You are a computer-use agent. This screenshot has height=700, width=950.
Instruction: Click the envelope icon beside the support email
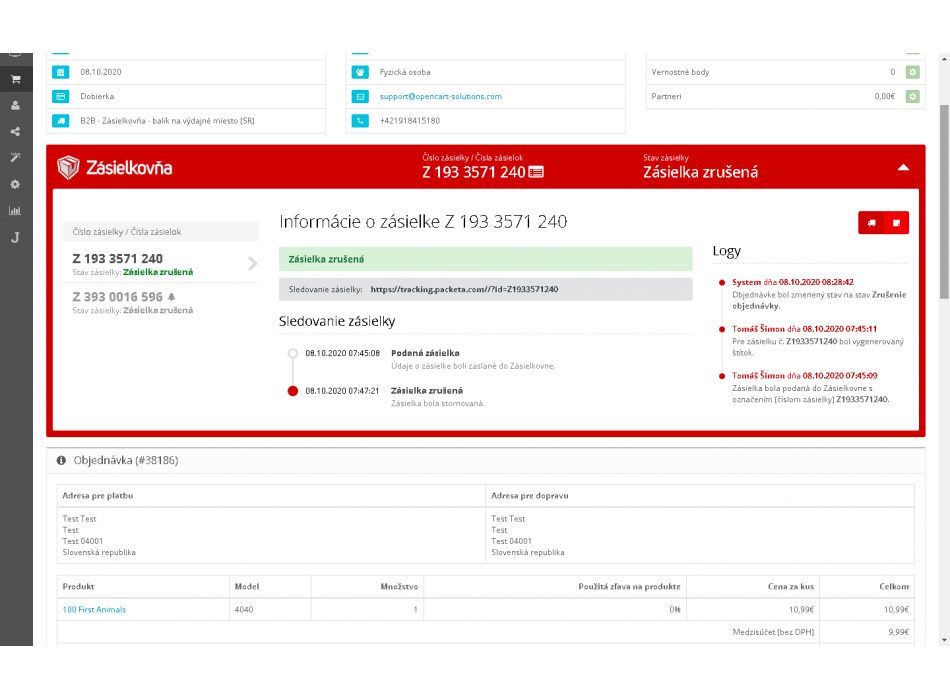tap(360, 96)
